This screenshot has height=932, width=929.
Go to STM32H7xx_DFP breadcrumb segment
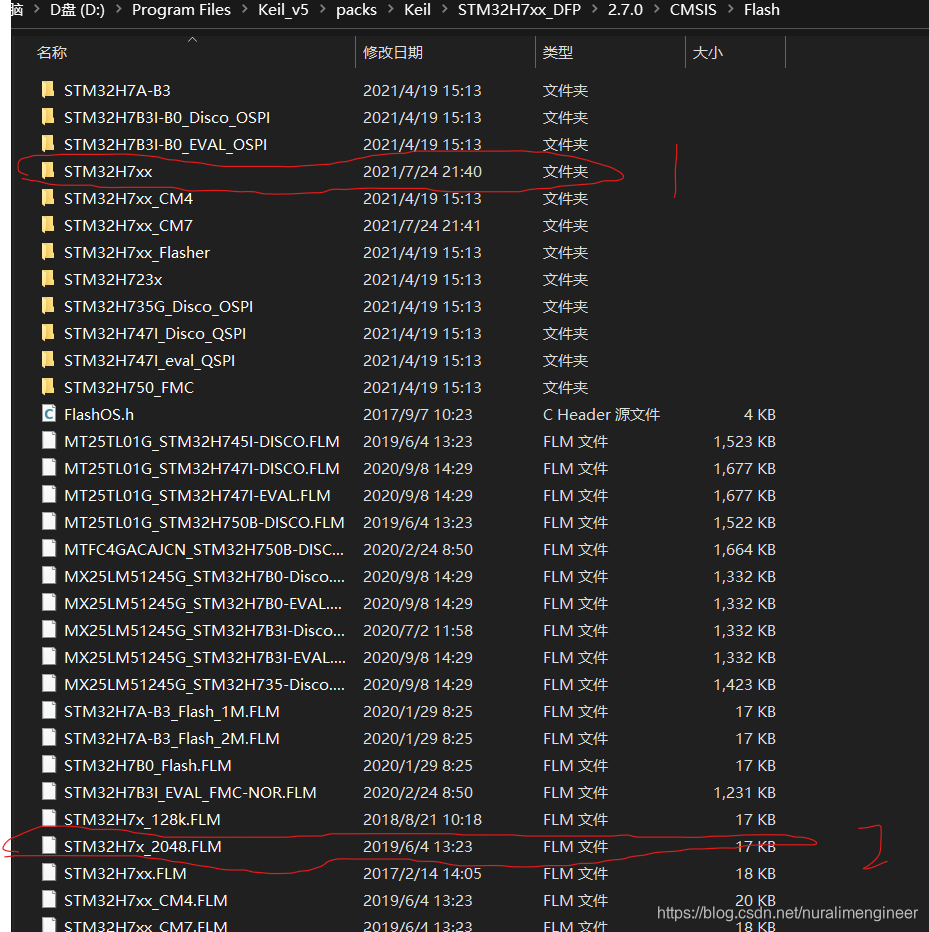pos(519,10)
